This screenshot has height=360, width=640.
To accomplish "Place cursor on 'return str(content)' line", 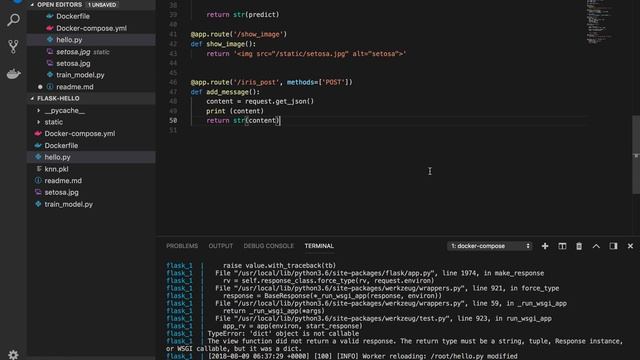I will tap(243, 120).
